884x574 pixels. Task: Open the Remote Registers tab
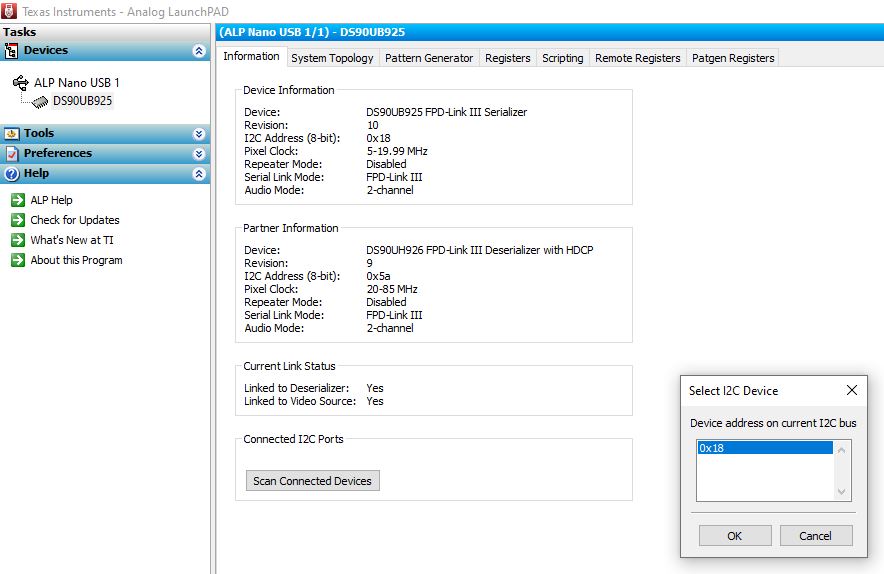click(x=638, y=58)
